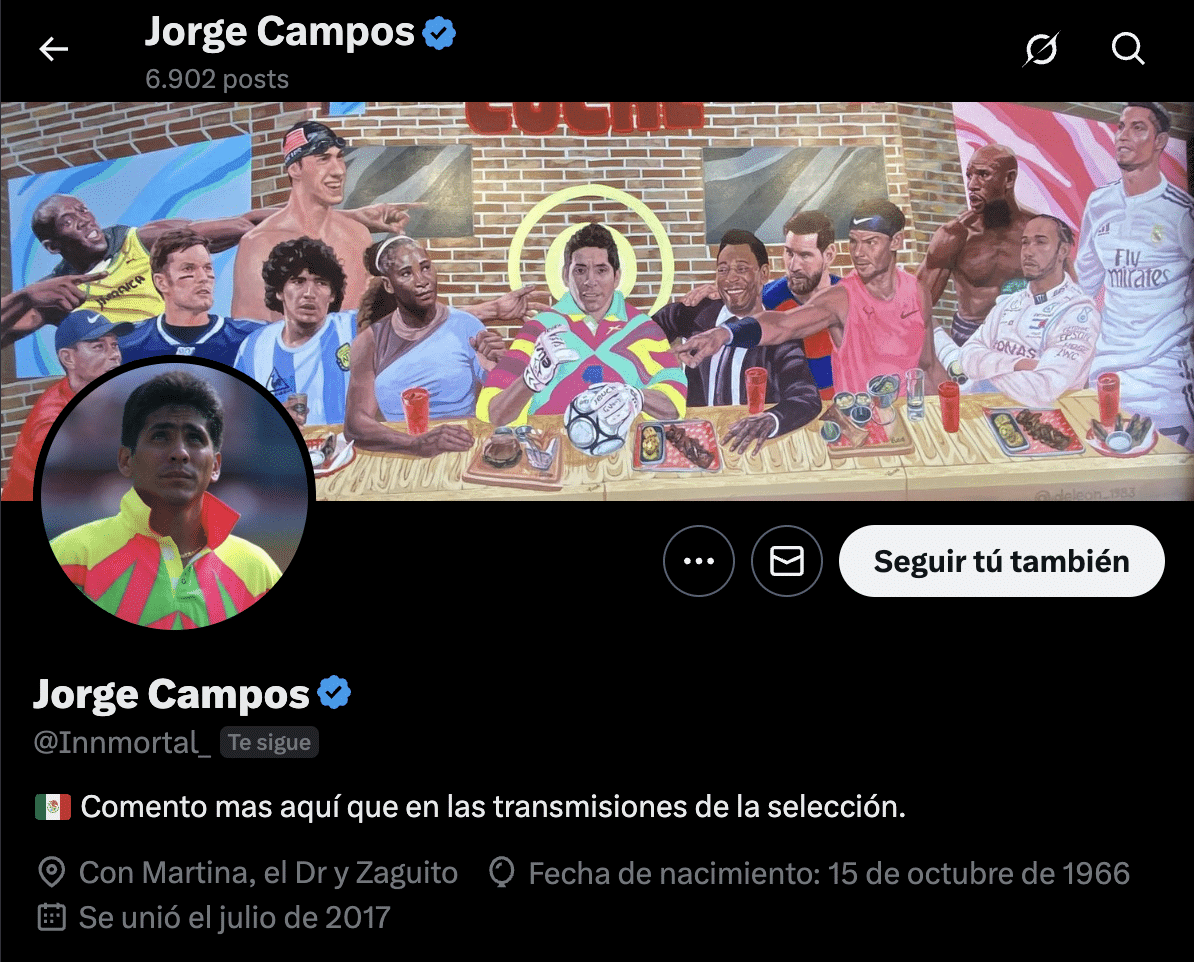Click the Mexican flag emoji in bio
The width and height of the screenshot is (1194, 962).
[x=53, y=807]
